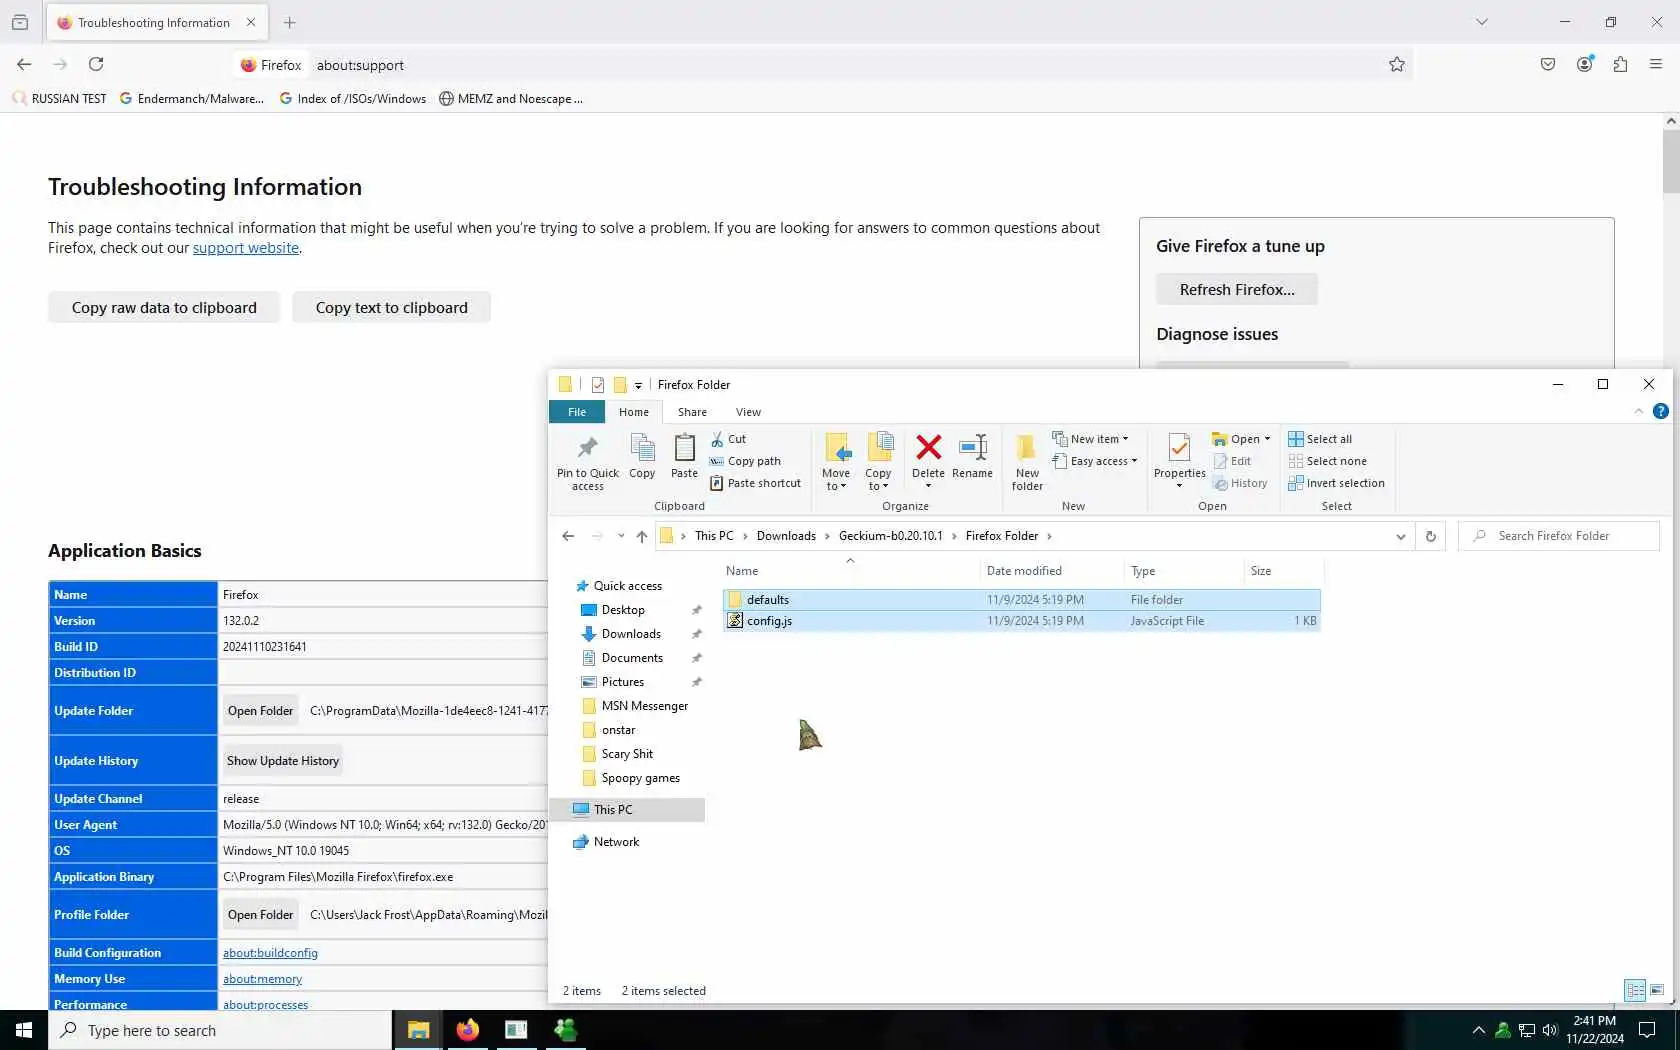Click Edit in the Open group

(x=1232, y=461)
